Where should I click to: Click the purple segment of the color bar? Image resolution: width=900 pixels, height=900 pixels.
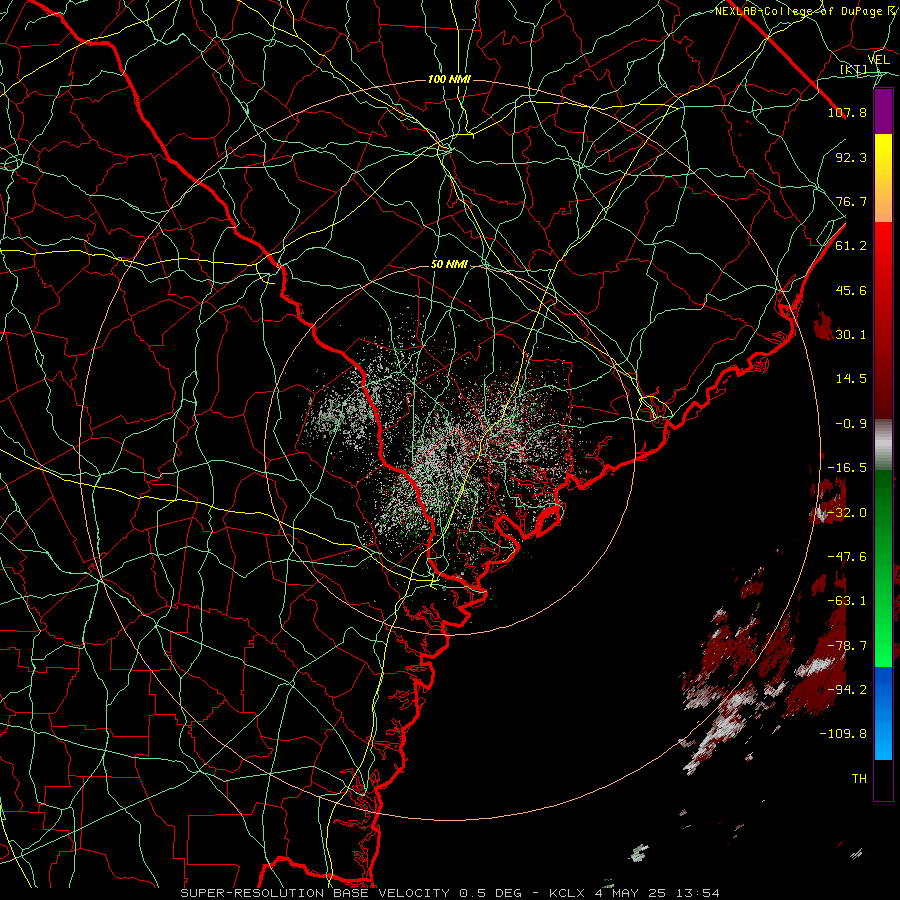[x=883, y=111]
